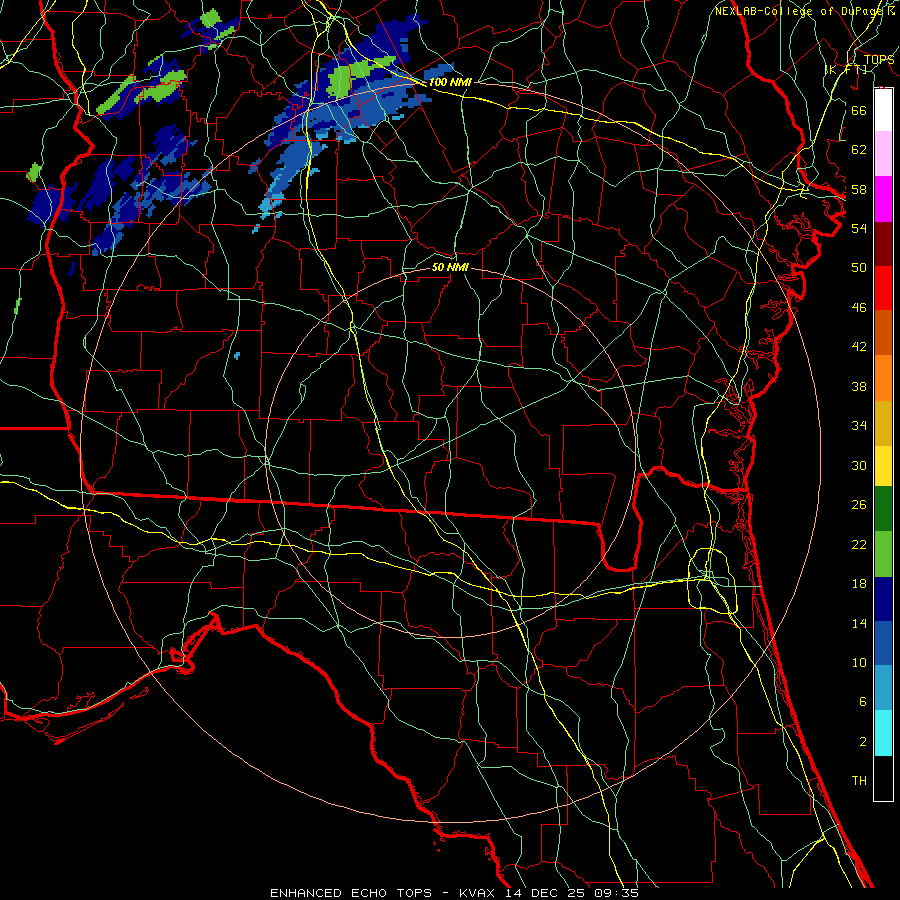The width and height of the screenshot is (900, 900).
Task: Click the "2" legend value
Action: coord(862,741)
